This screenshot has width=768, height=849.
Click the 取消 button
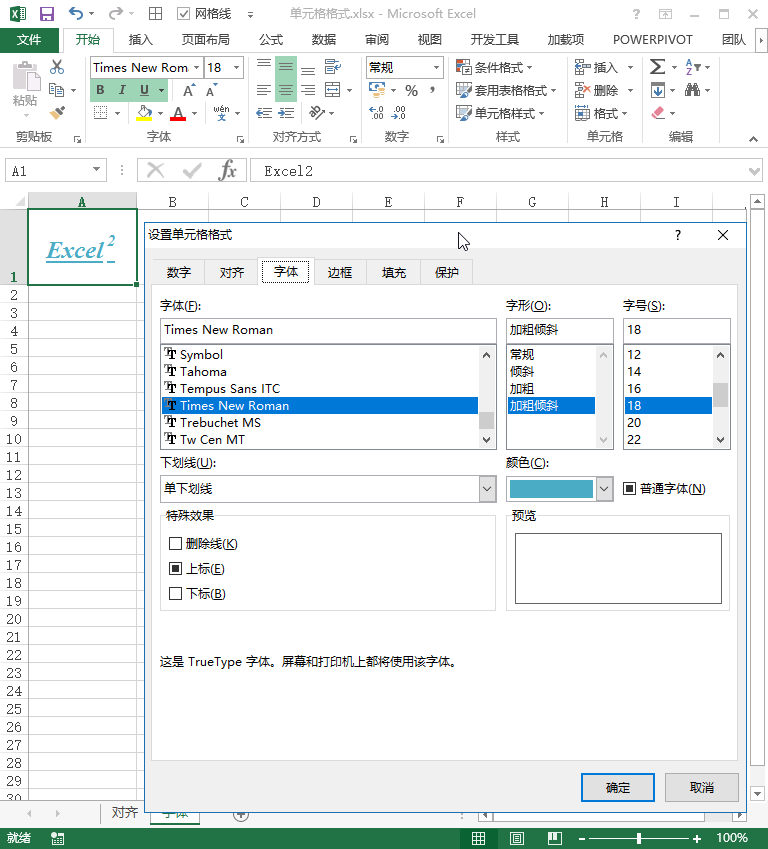coord(702,787)
